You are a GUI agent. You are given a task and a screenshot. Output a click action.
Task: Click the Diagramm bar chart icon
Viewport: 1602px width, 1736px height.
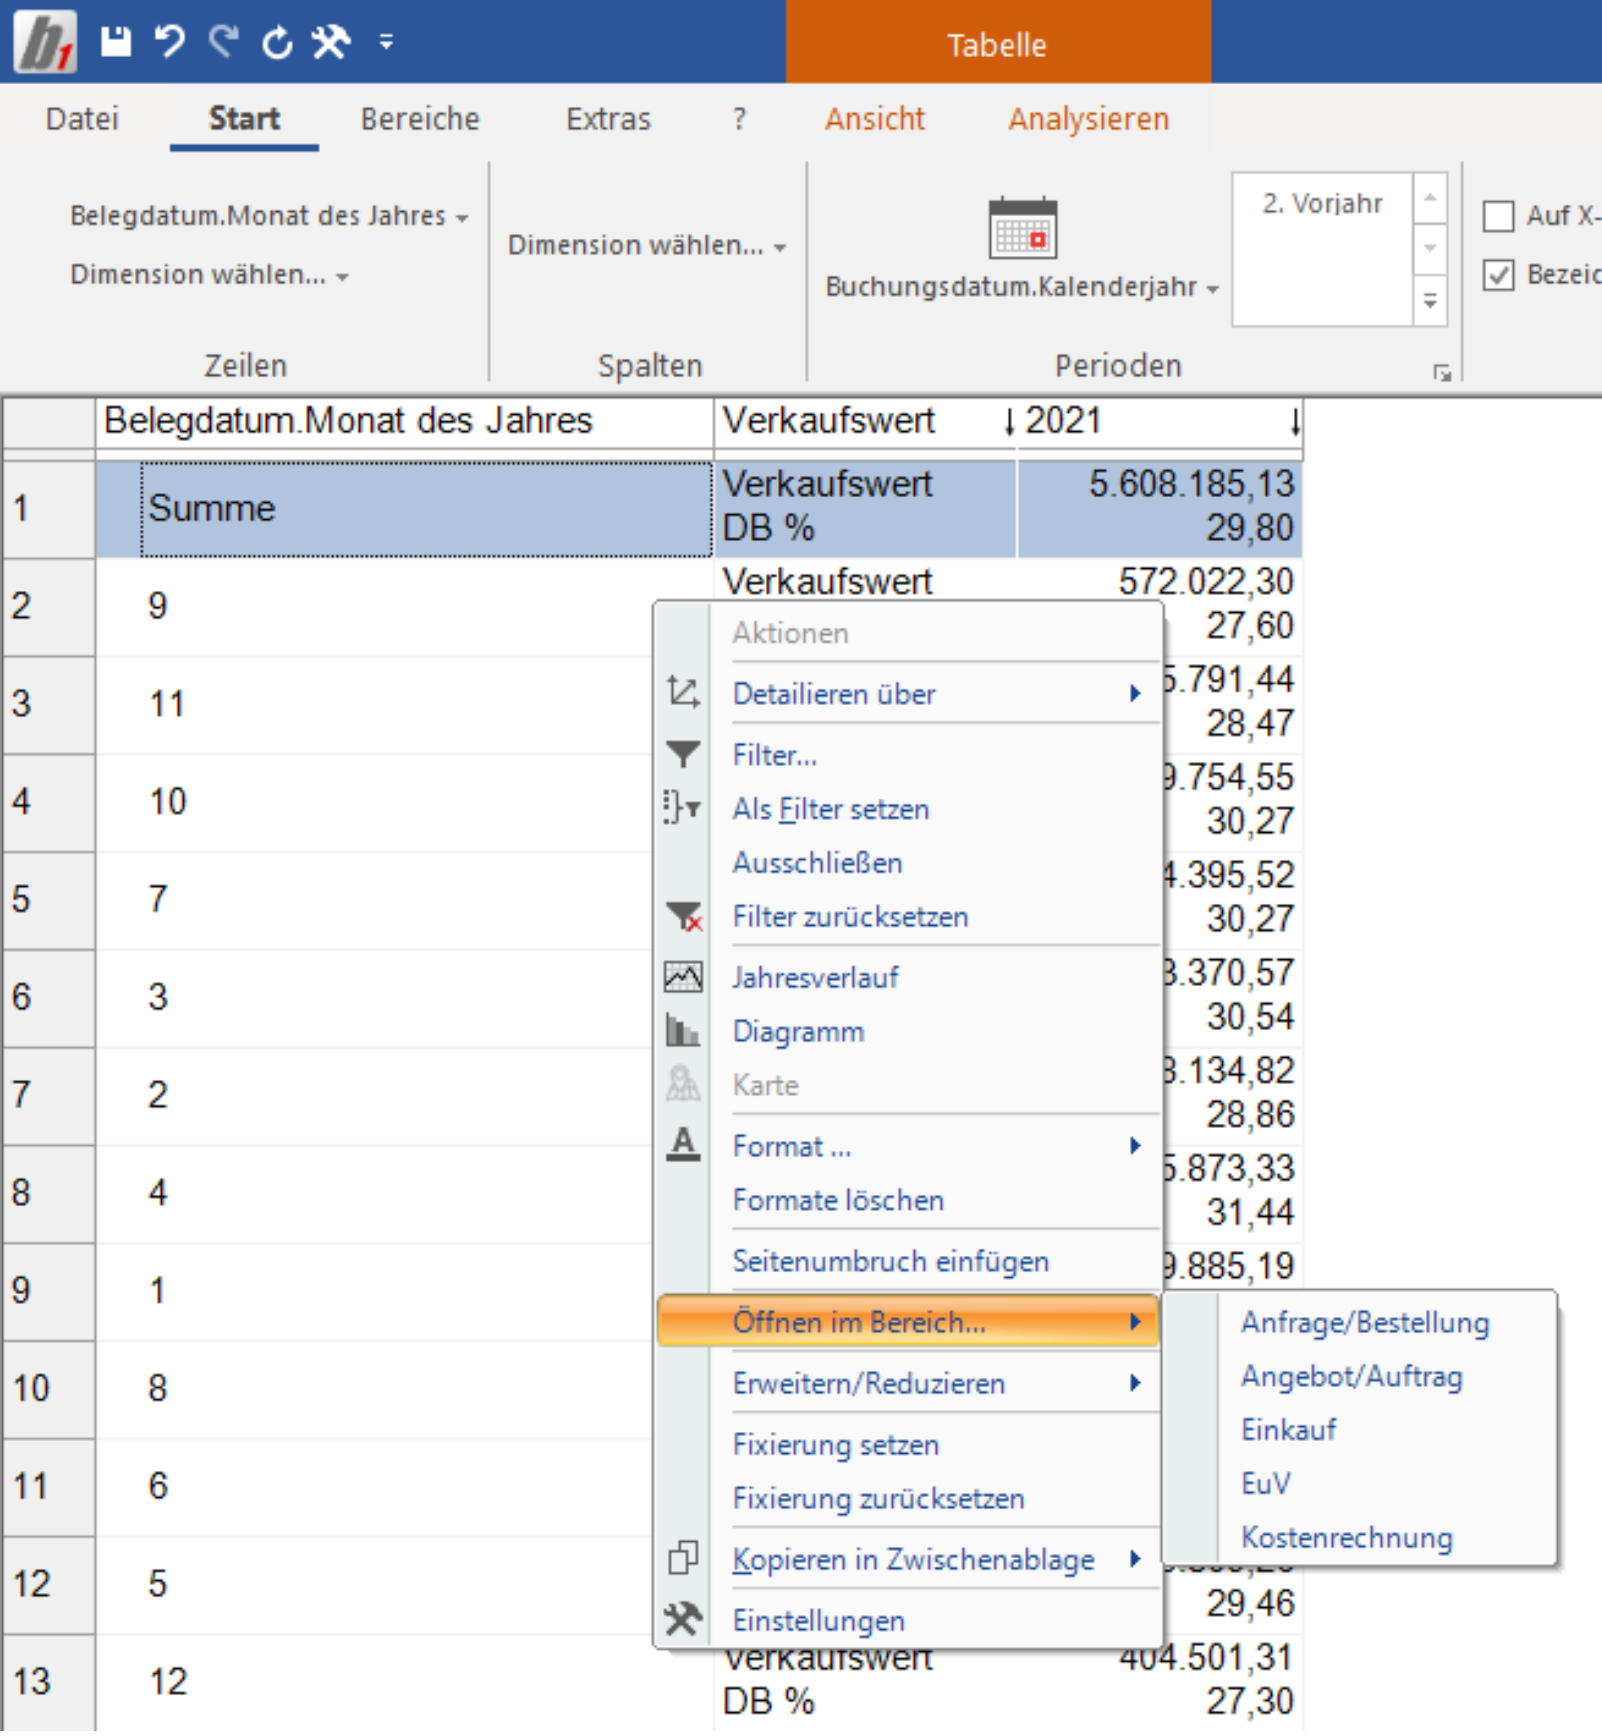[x=683, y=1030]
